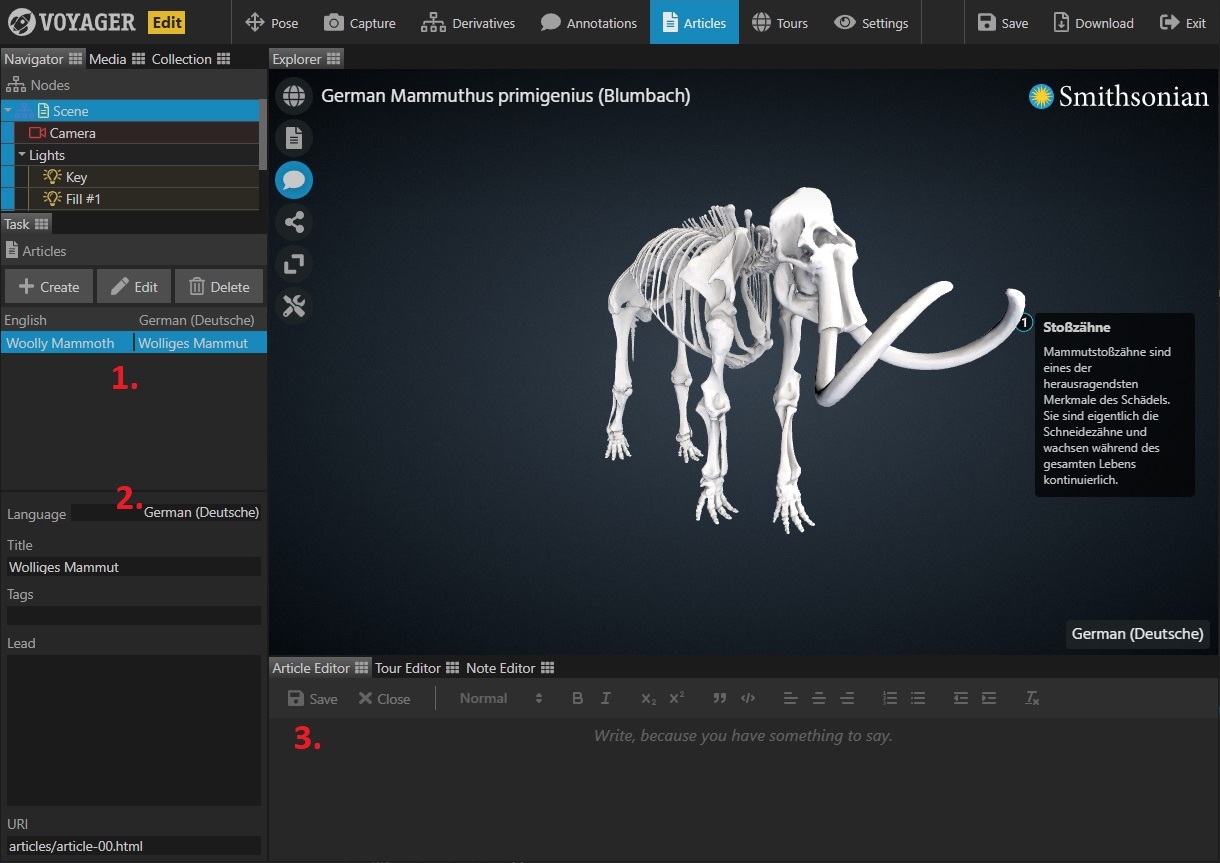Insert blockquote in Article Editor toolbar

(719, 698)
